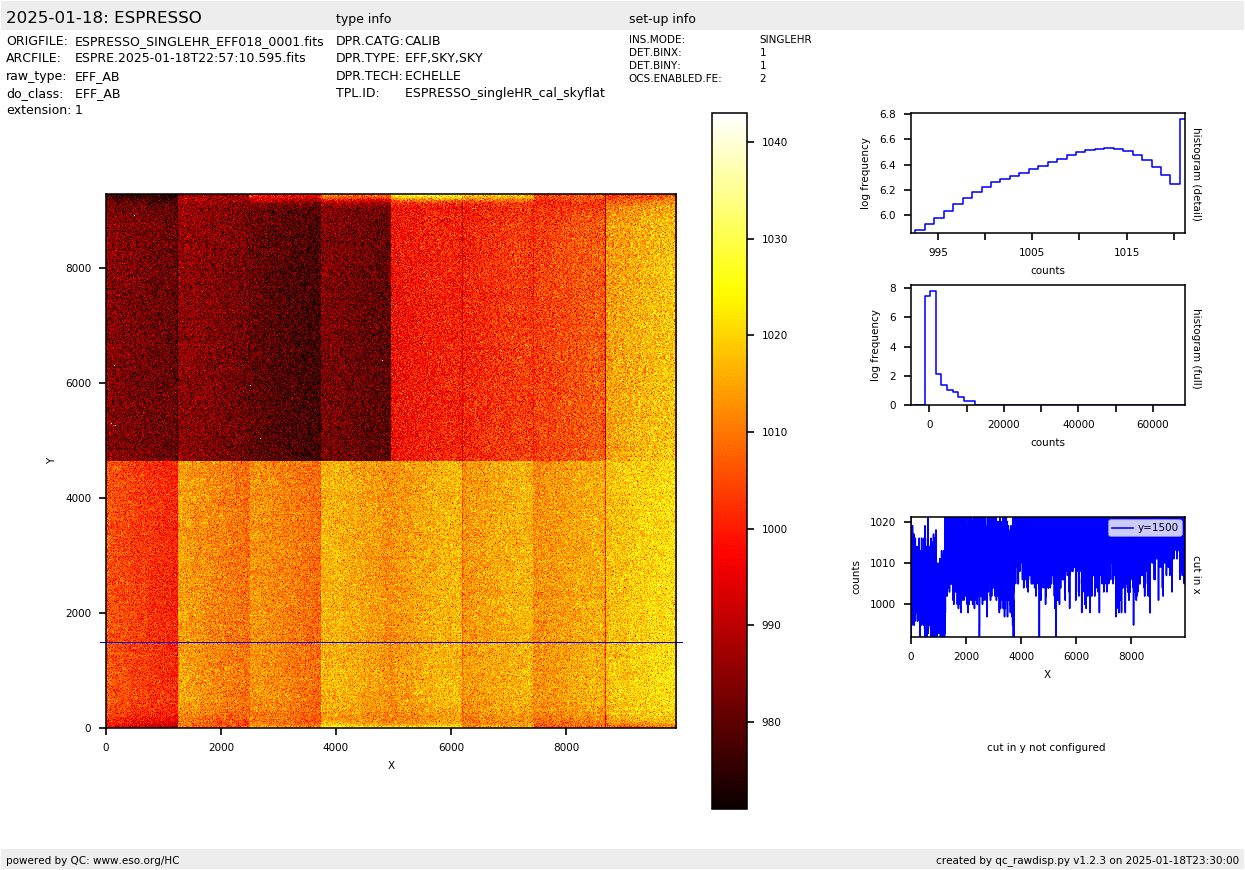Click the vertical color bar scale
Image resolution: width=1245 pixels, height=870 pixels.
point(729,460)
